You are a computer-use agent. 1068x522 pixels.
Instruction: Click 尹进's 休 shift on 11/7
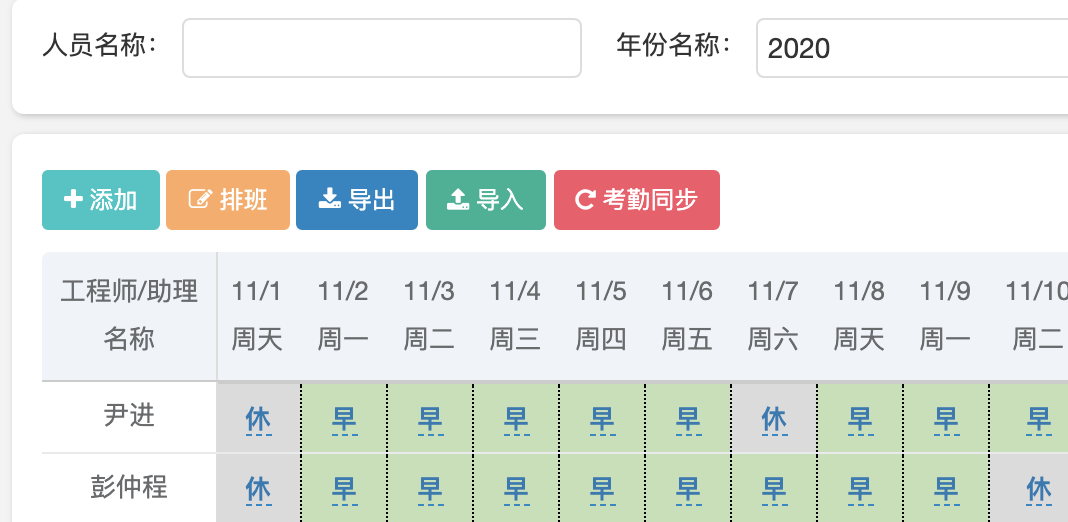[x=774, y=418]
